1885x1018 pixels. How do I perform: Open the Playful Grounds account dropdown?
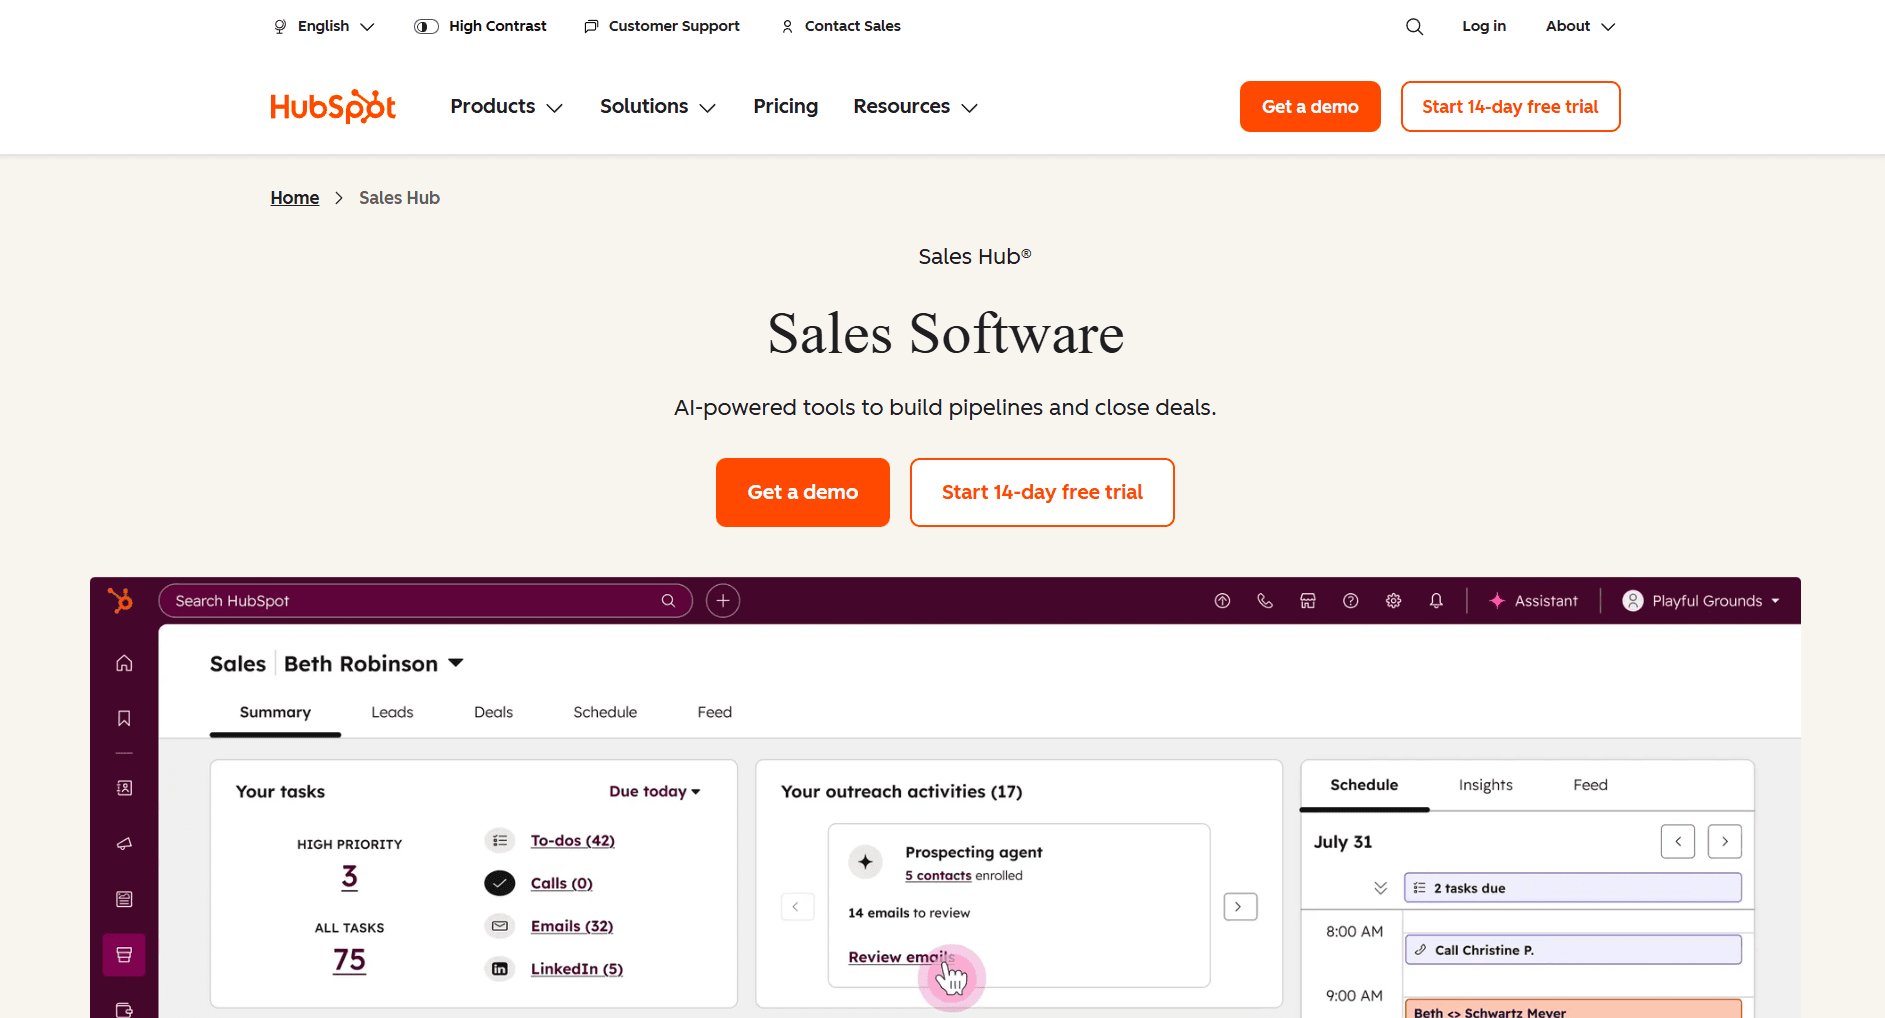click(x=1701, y=601)
